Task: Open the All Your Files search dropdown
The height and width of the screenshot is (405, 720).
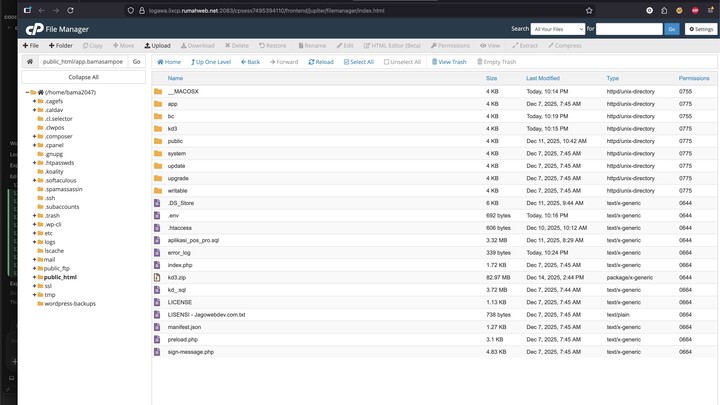Action: 558,29
